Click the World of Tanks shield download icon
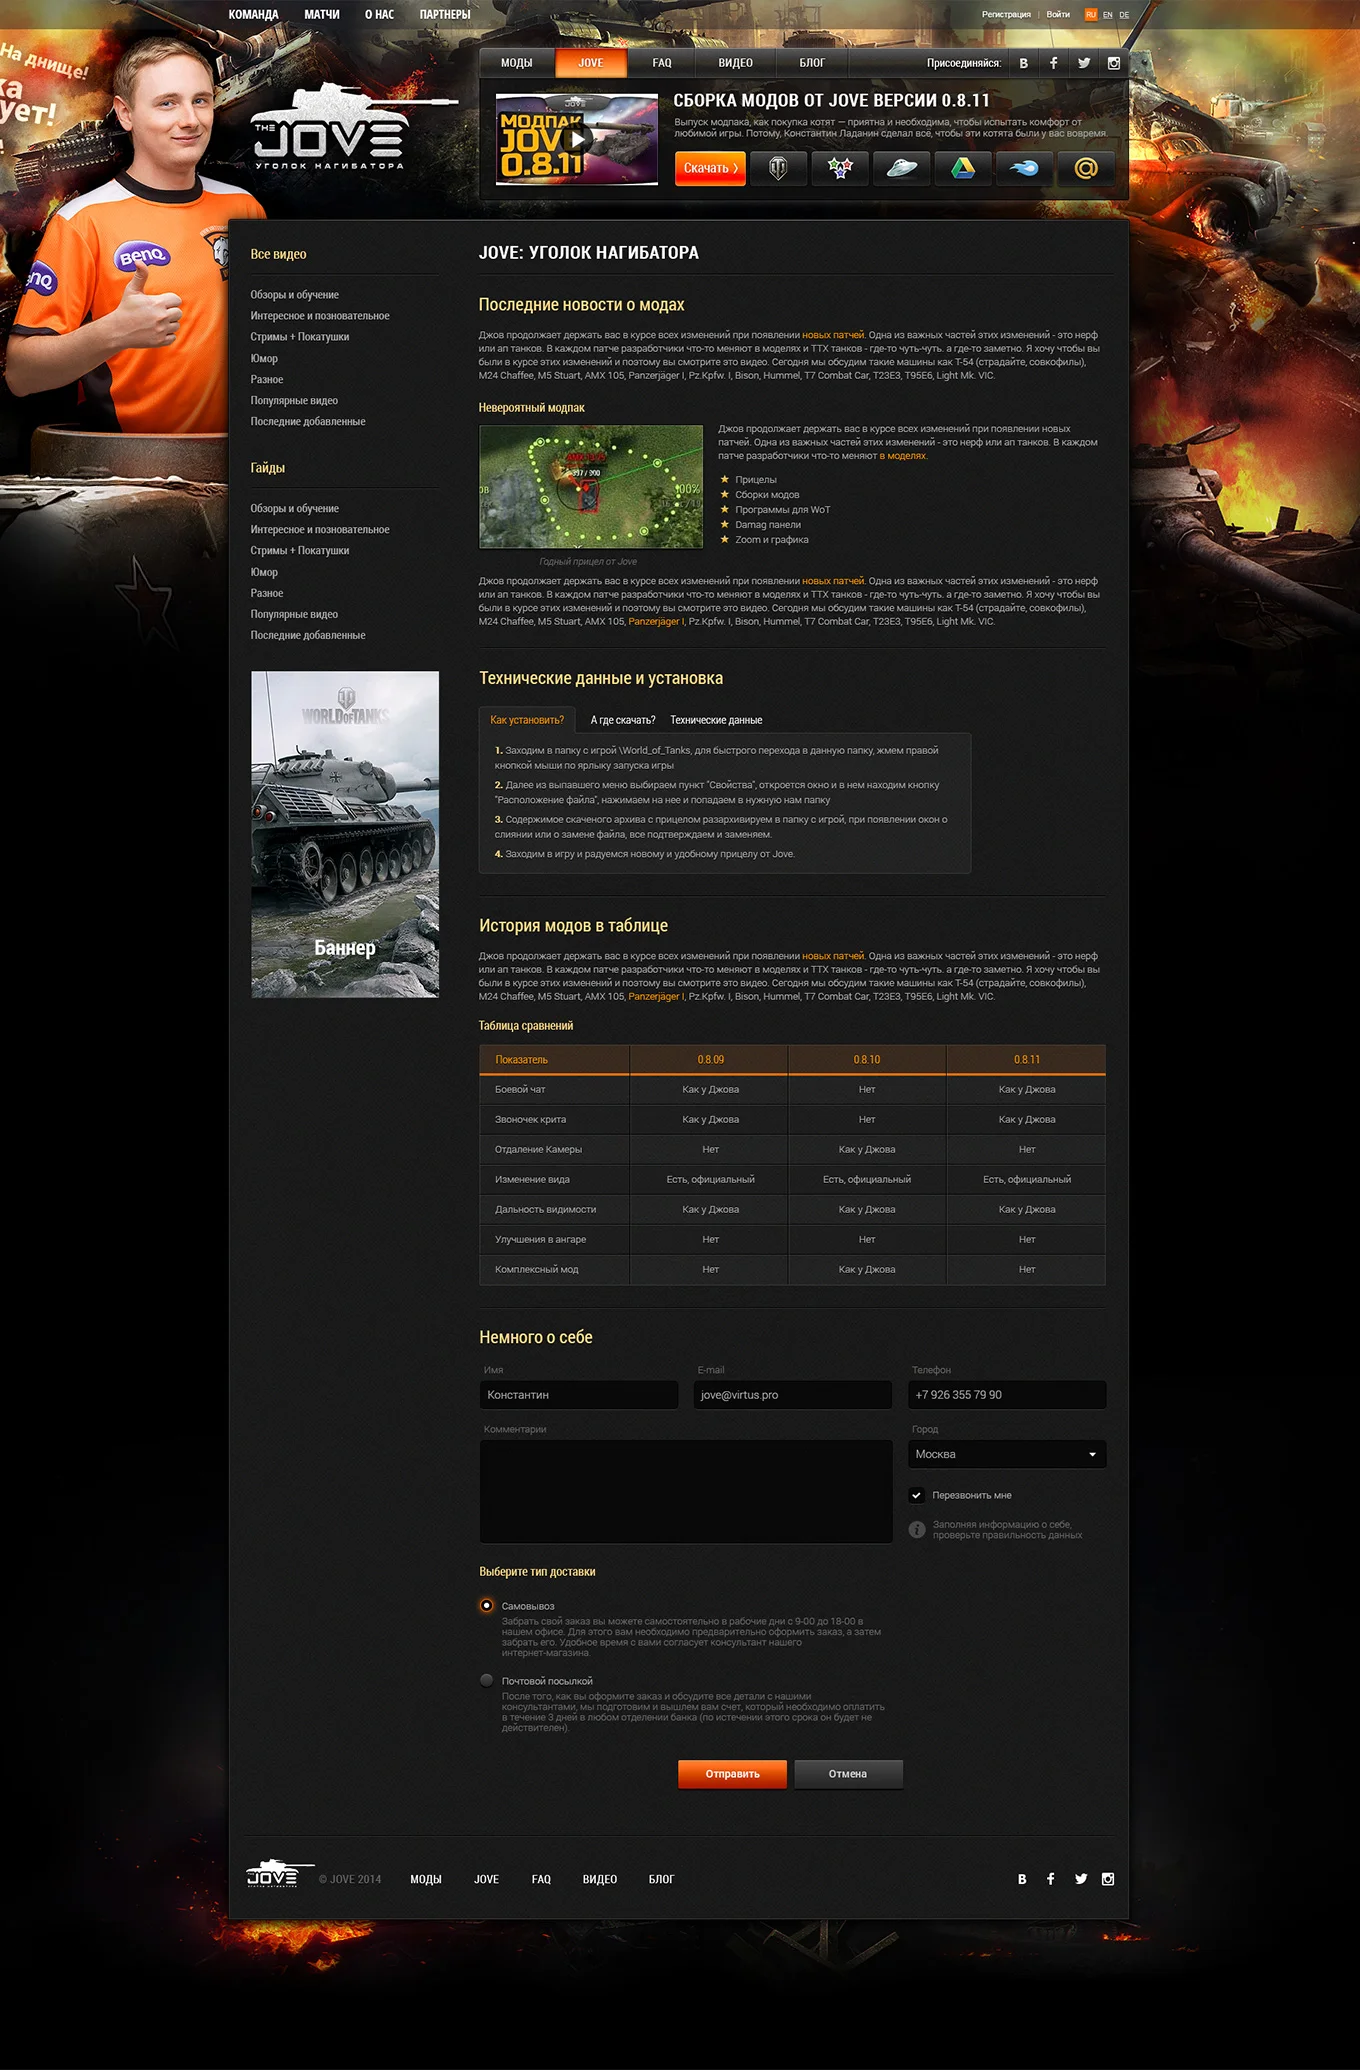The image size is (1360, 2070). [778, 168]
